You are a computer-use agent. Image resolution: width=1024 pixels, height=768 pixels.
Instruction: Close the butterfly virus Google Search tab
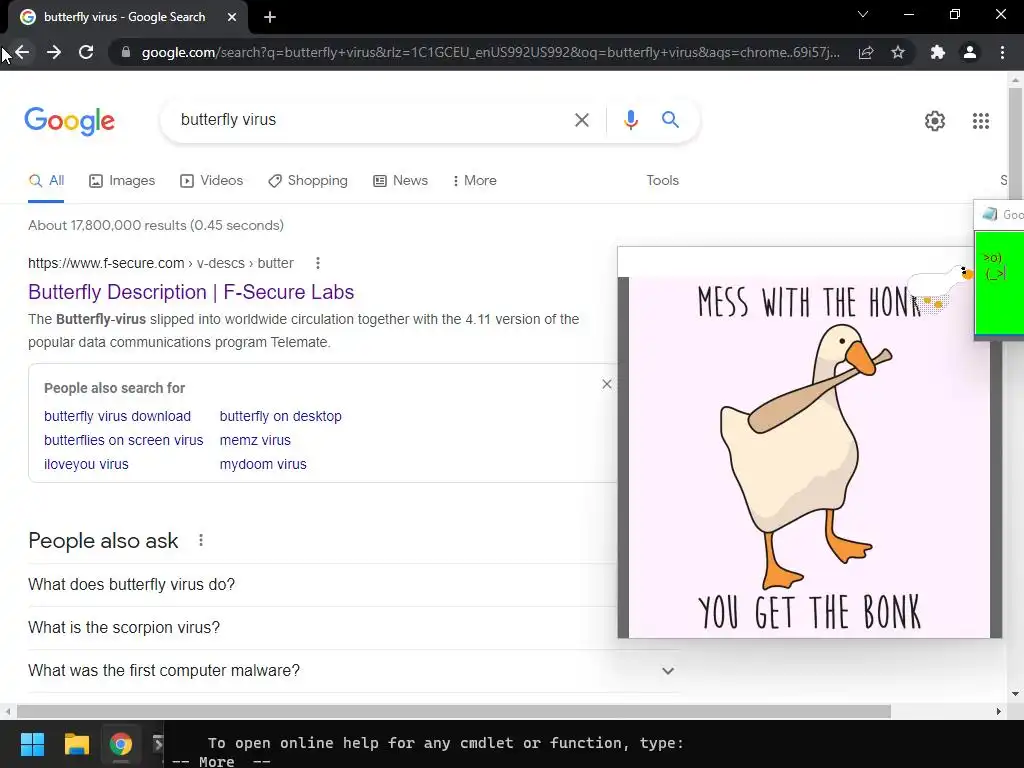(232, 18)
